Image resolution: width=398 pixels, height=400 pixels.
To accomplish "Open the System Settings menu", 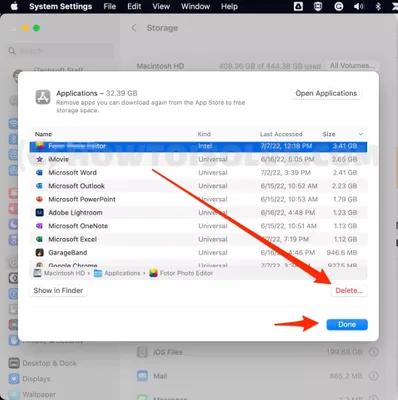I will pos(60,6).
